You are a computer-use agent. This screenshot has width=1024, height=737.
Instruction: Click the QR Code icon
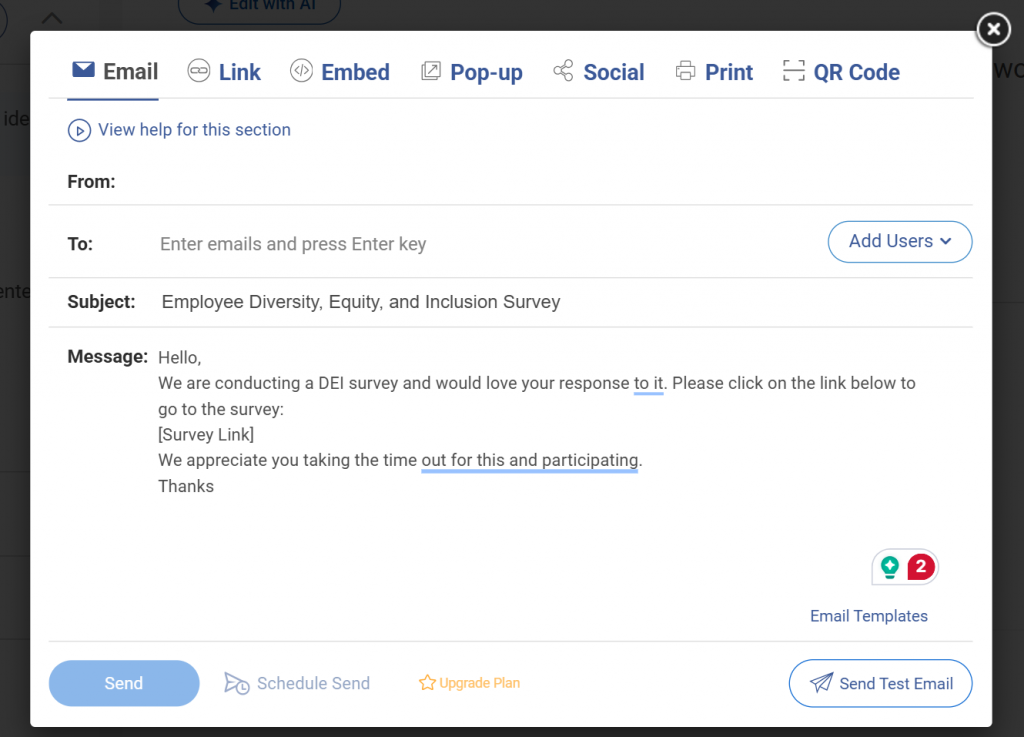(794, 71)
